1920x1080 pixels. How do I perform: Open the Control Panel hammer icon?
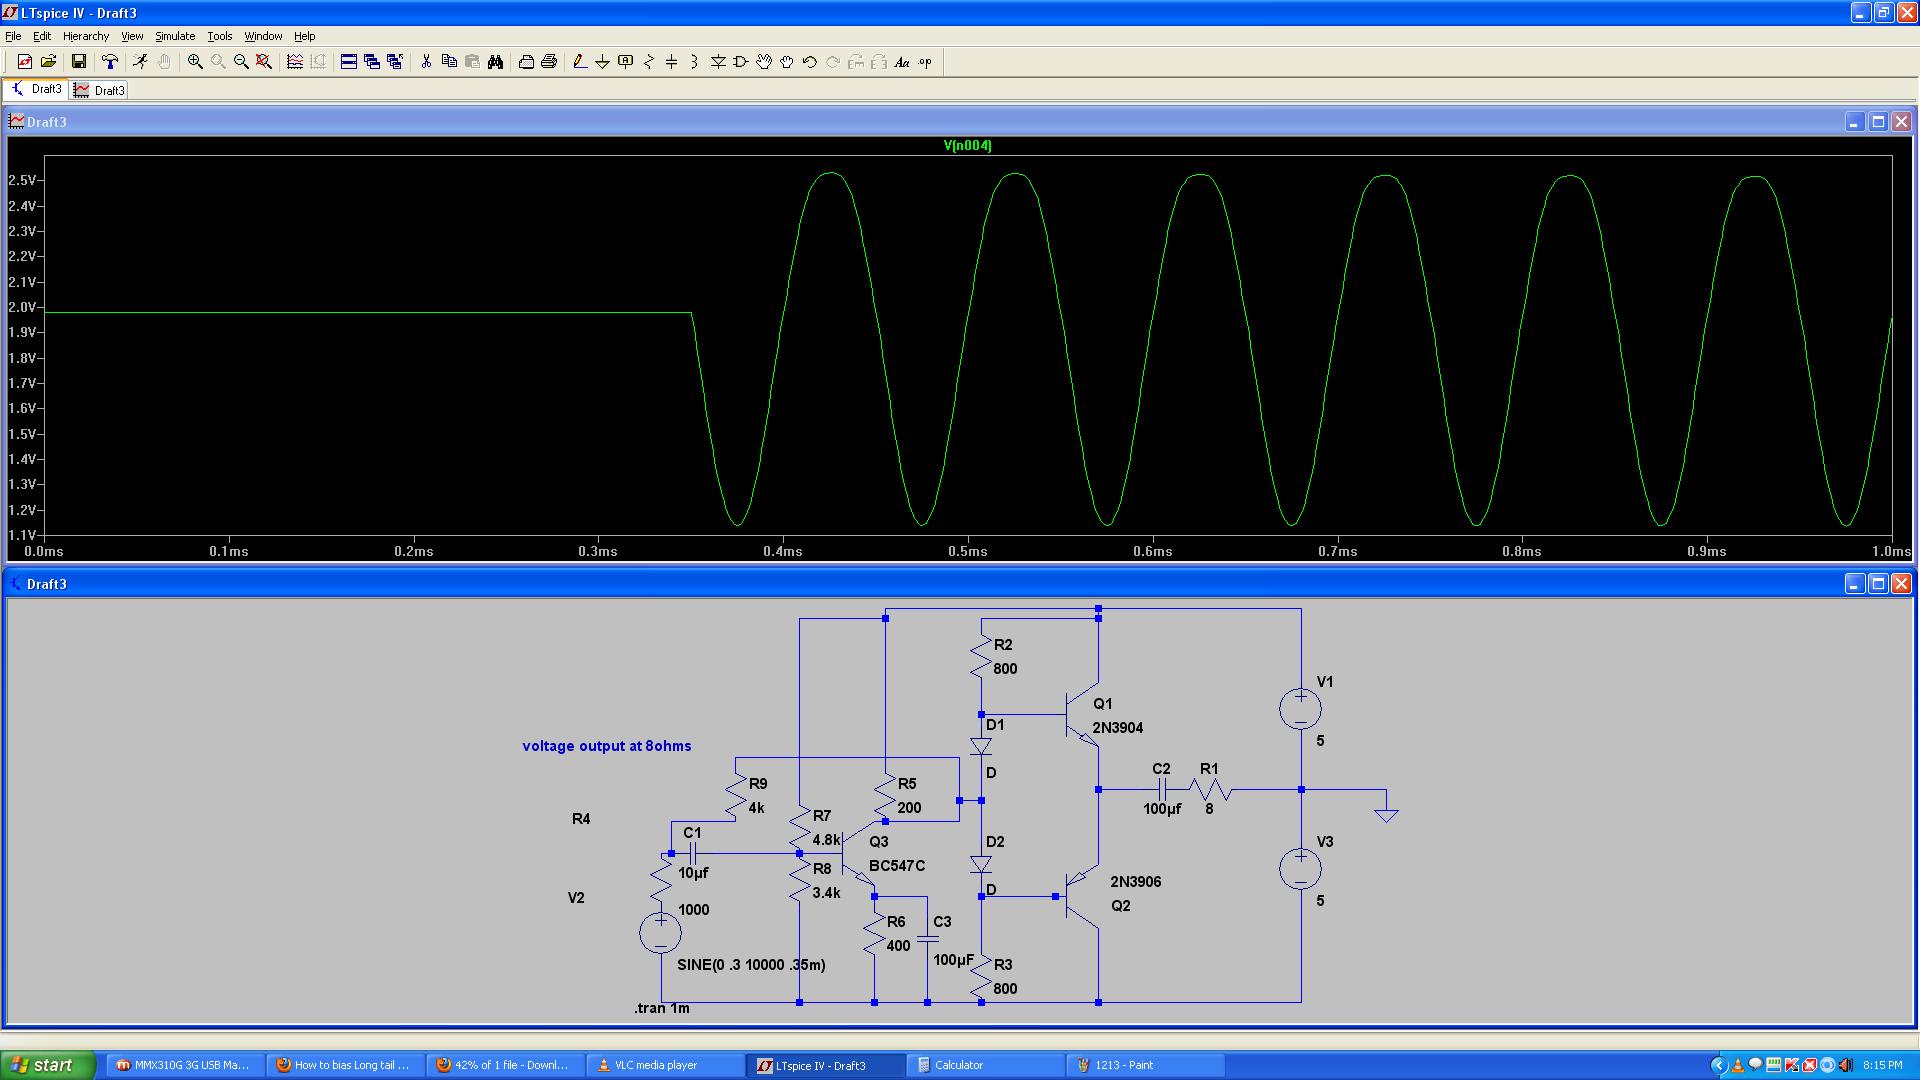click(x=110, y=62)
